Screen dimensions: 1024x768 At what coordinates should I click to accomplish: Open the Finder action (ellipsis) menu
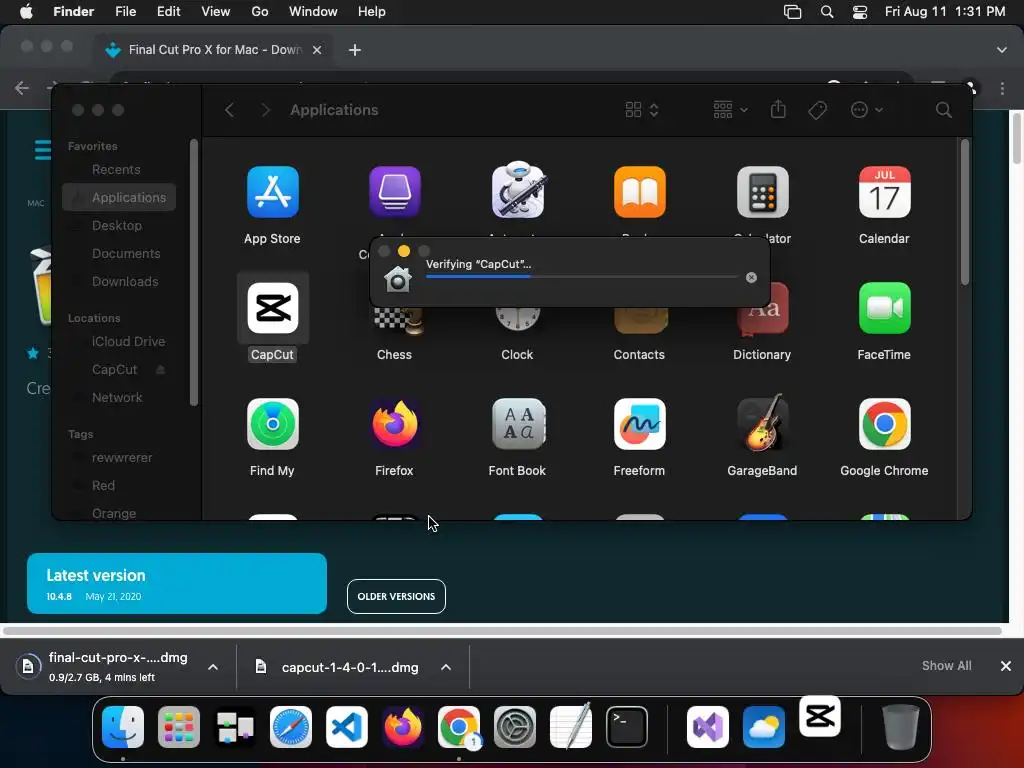coord(867,110)
